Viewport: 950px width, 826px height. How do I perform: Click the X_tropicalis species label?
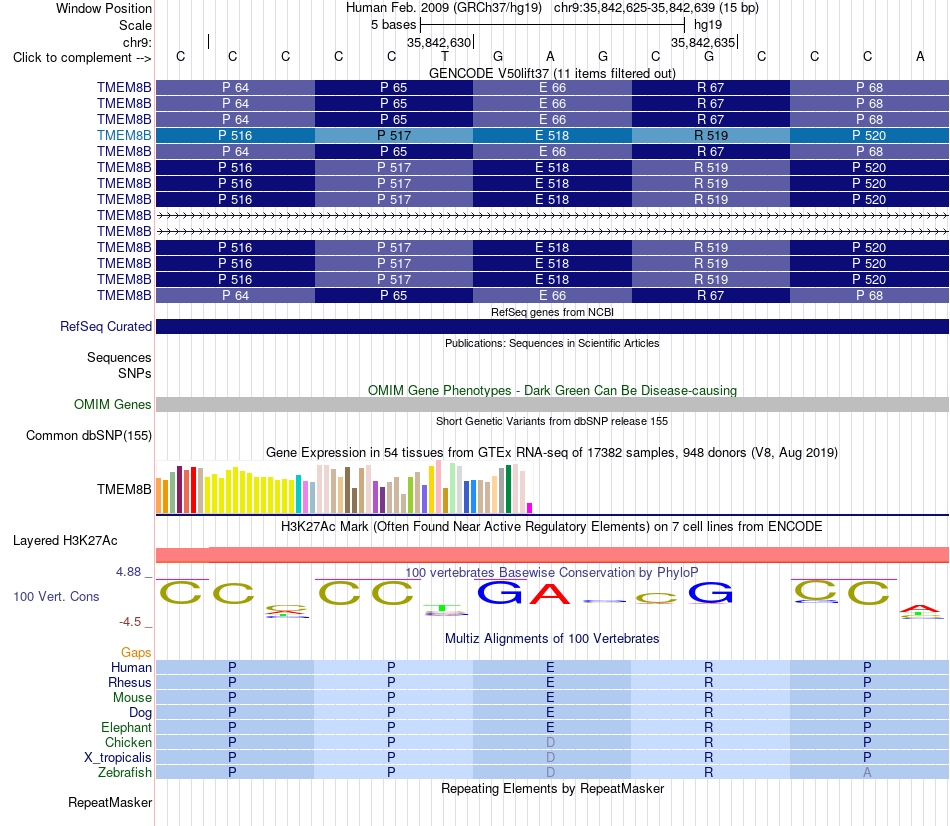pyautogui.click(x=118, y=758)
